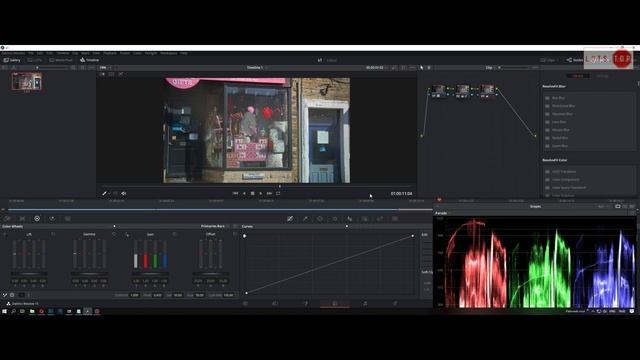Toggle the Gallery panel
Screen dimensions: 640x360
[12, 60]
